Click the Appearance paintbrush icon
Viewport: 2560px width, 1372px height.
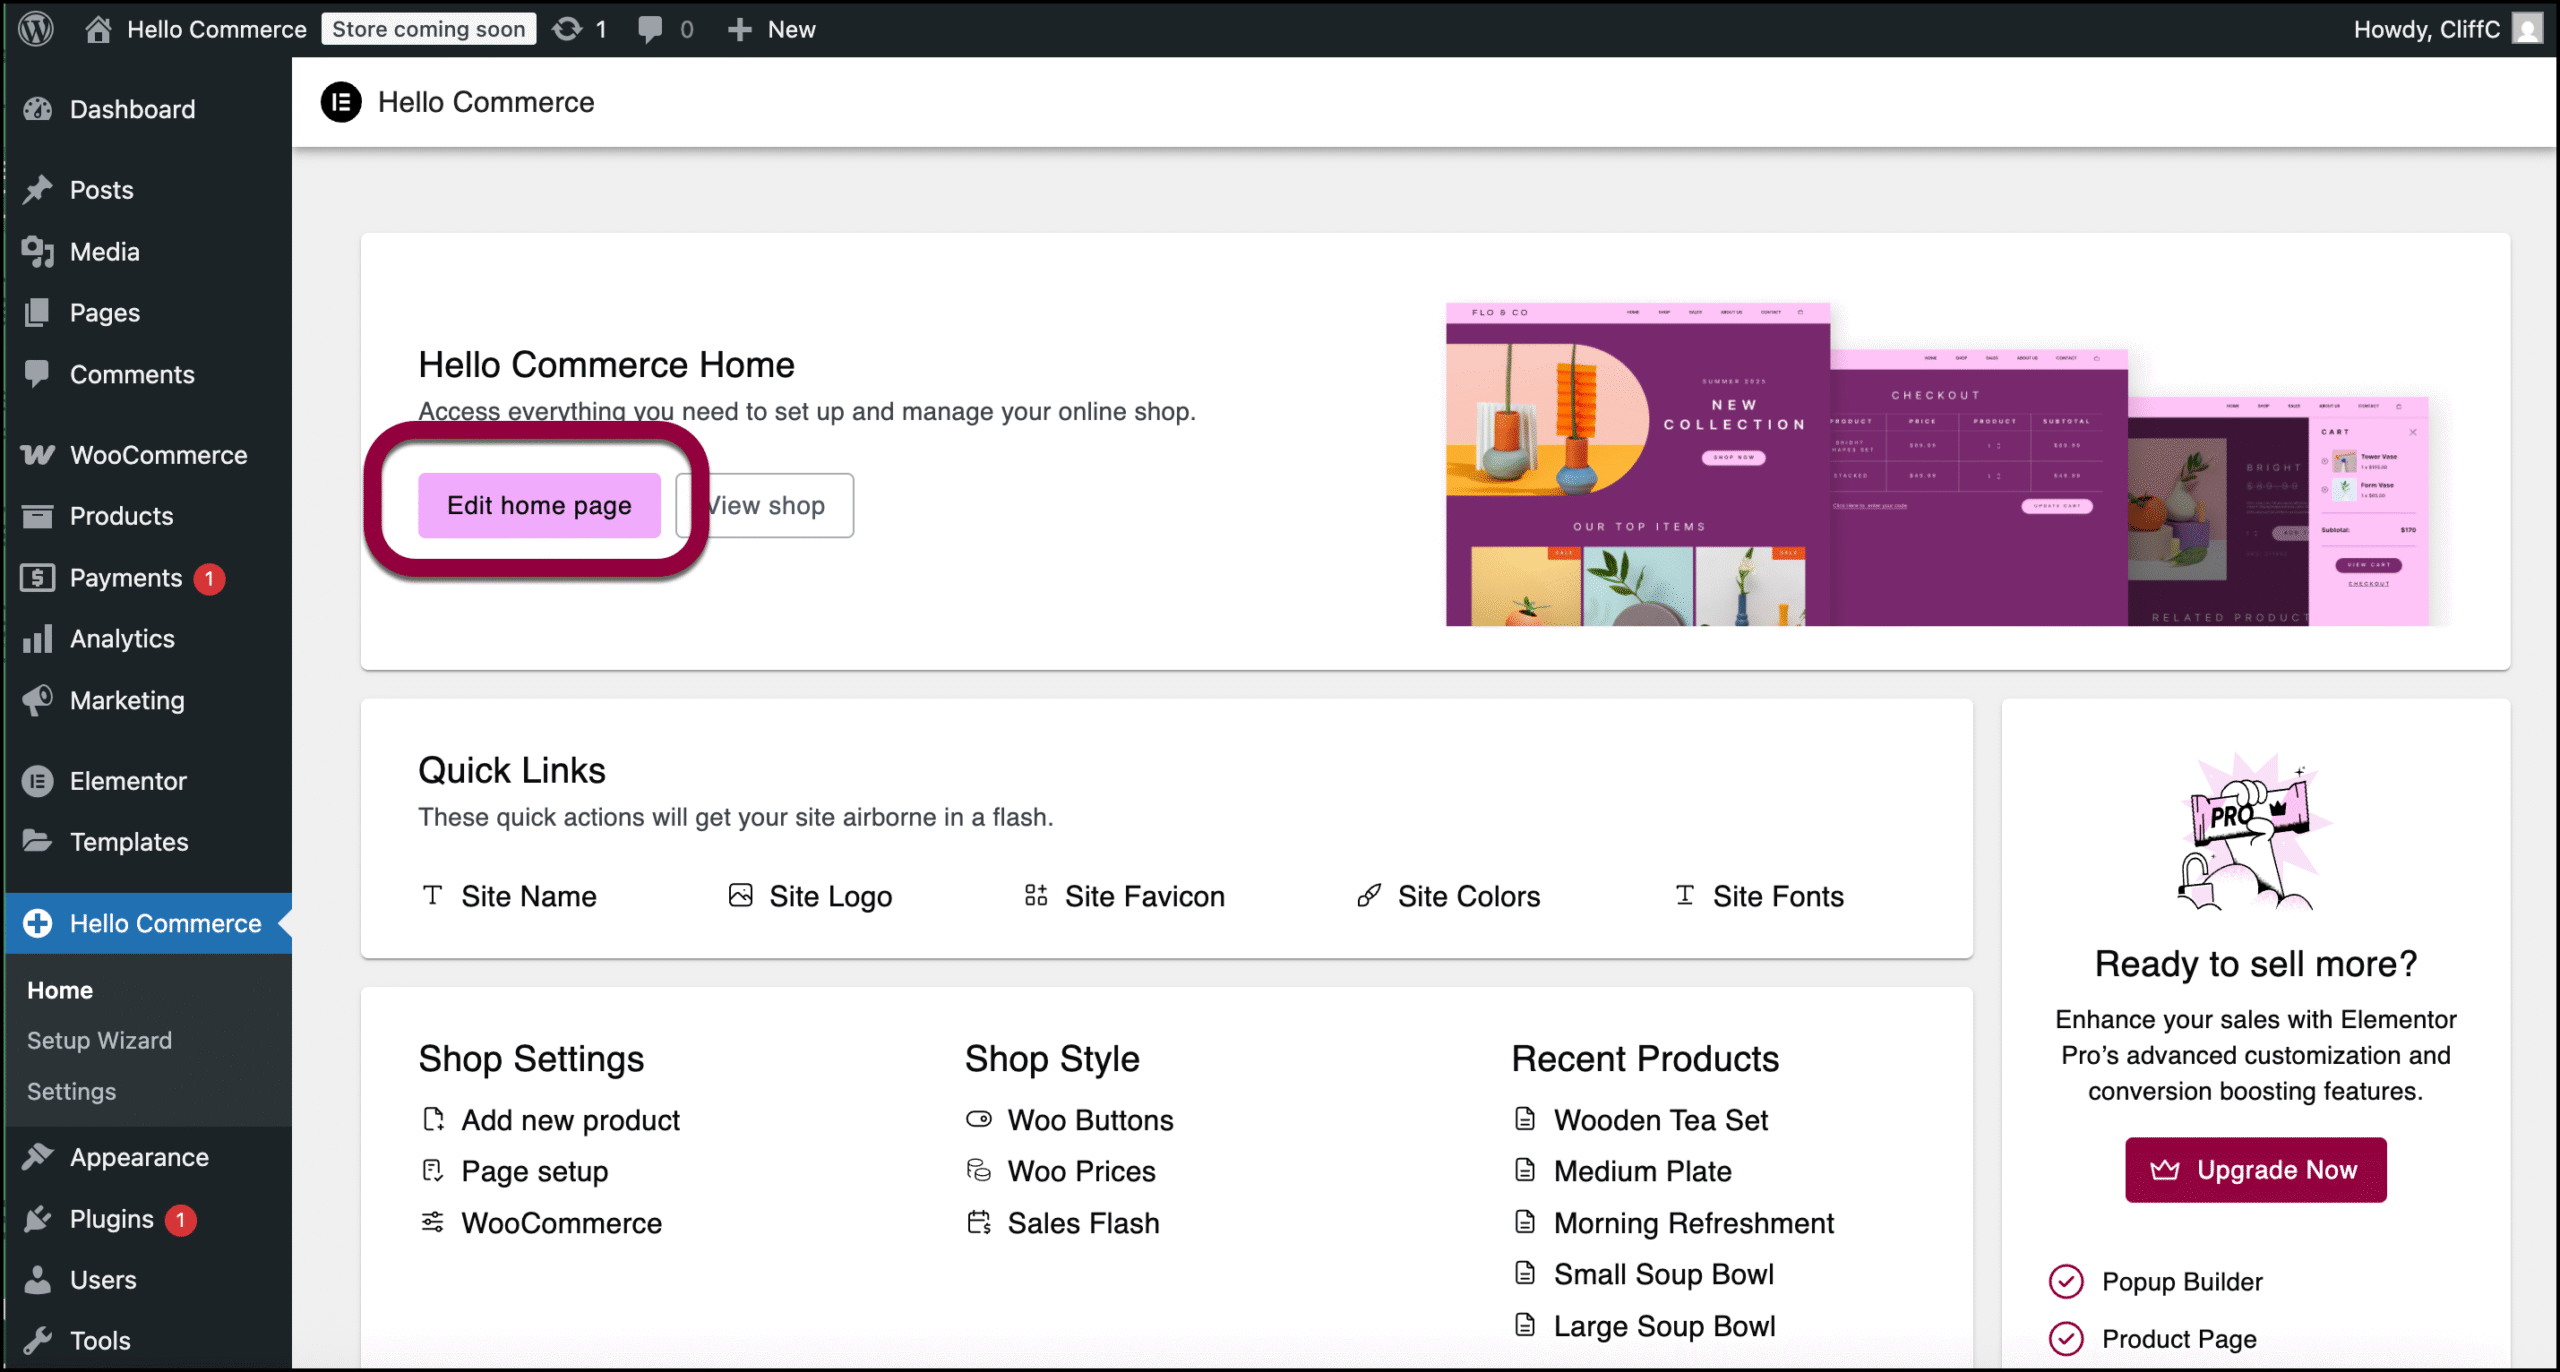coord(38,1157)
